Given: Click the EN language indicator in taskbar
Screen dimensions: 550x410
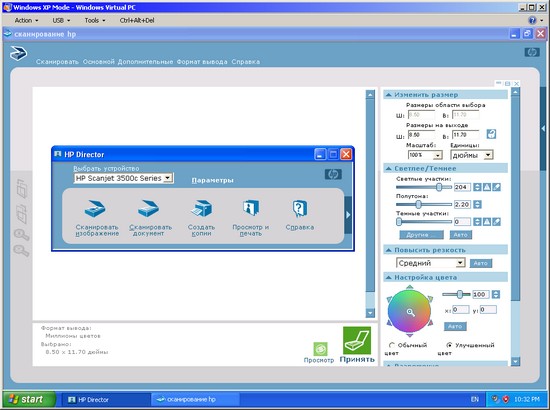Looking at the screenshot, I should (474, 399).
